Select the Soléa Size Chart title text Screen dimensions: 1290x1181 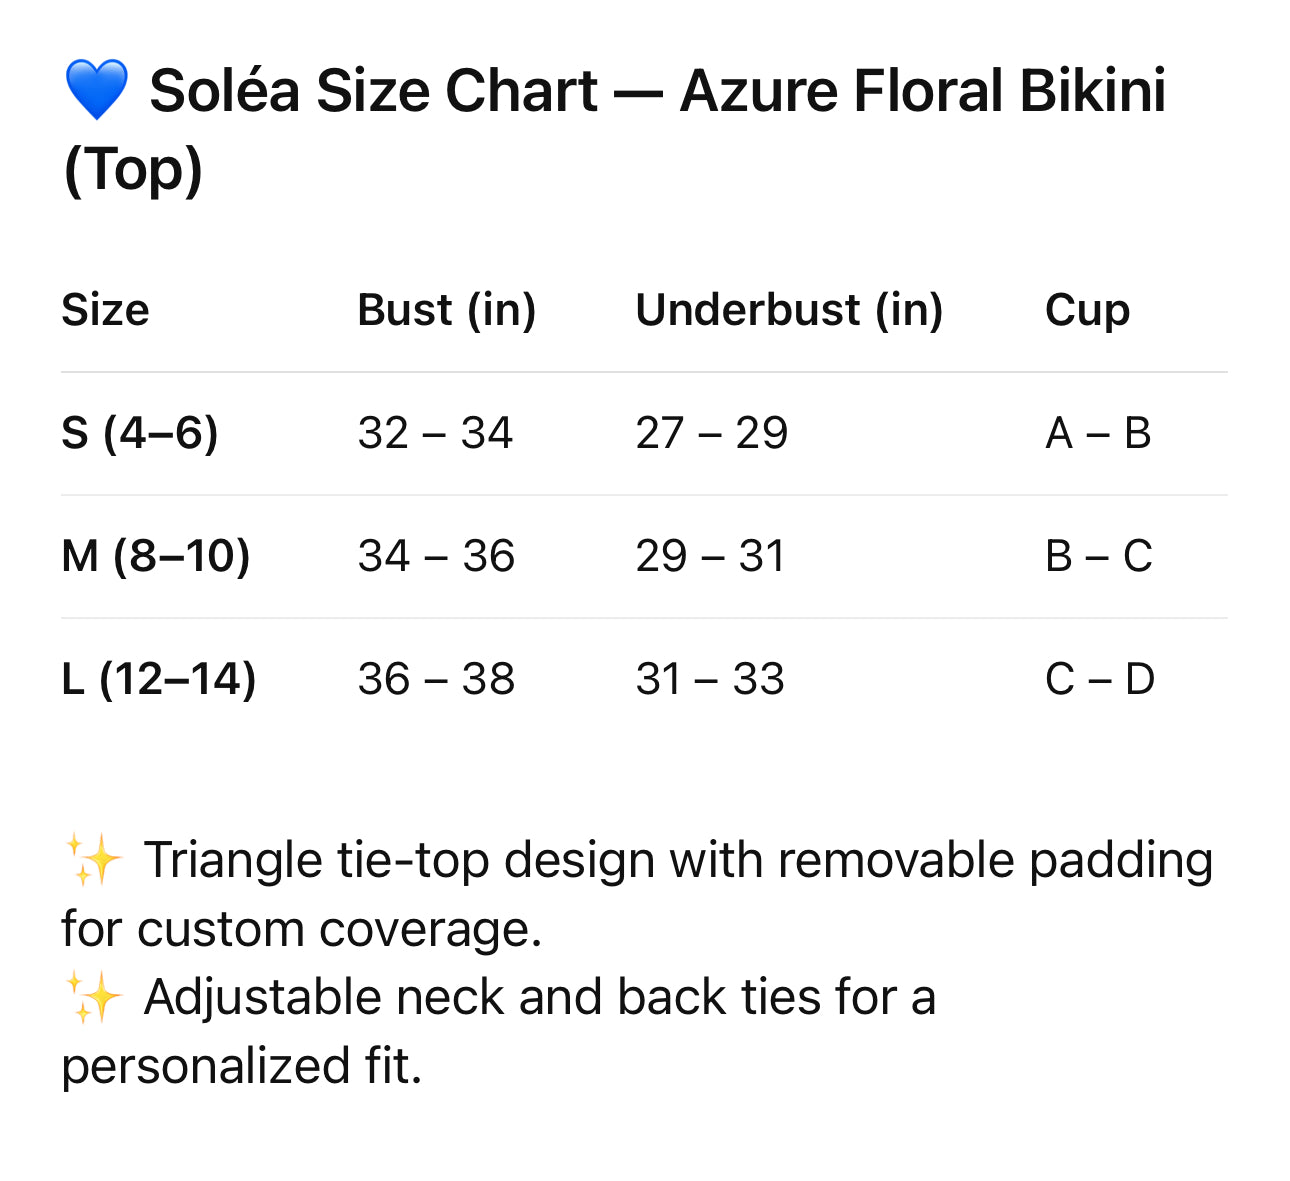click(x=657, y=92)
